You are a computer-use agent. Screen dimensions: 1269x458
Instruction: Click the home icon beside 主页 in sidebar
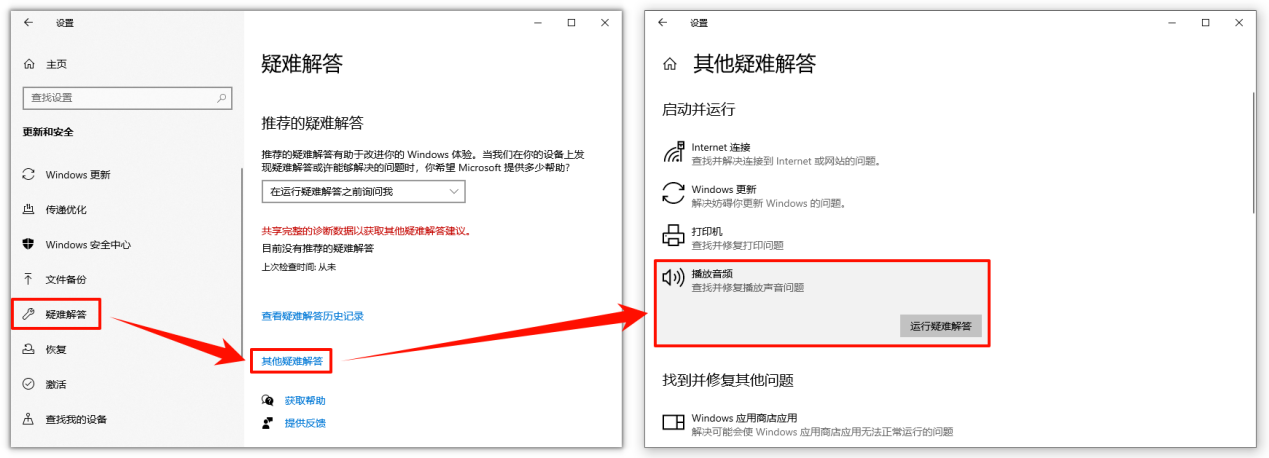point(28,64)
